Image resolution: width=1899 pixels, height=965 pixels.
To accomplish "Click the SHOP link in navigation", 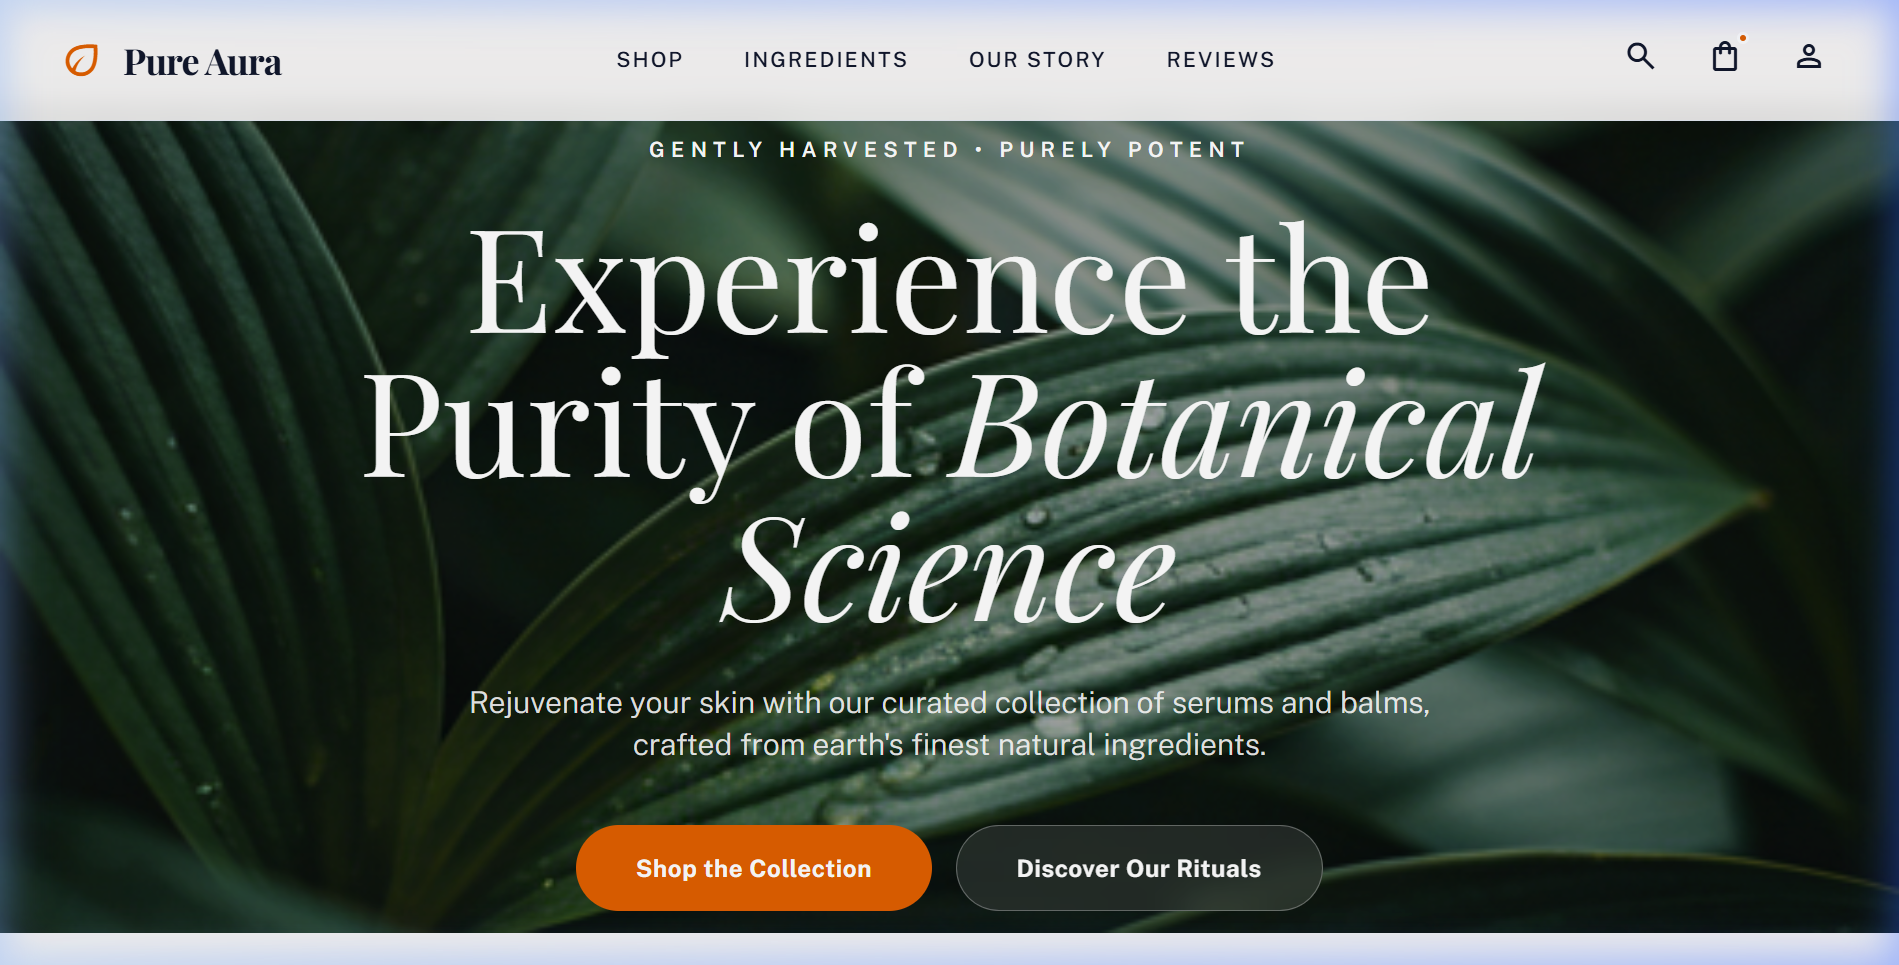I will click(x=649, y=59).
